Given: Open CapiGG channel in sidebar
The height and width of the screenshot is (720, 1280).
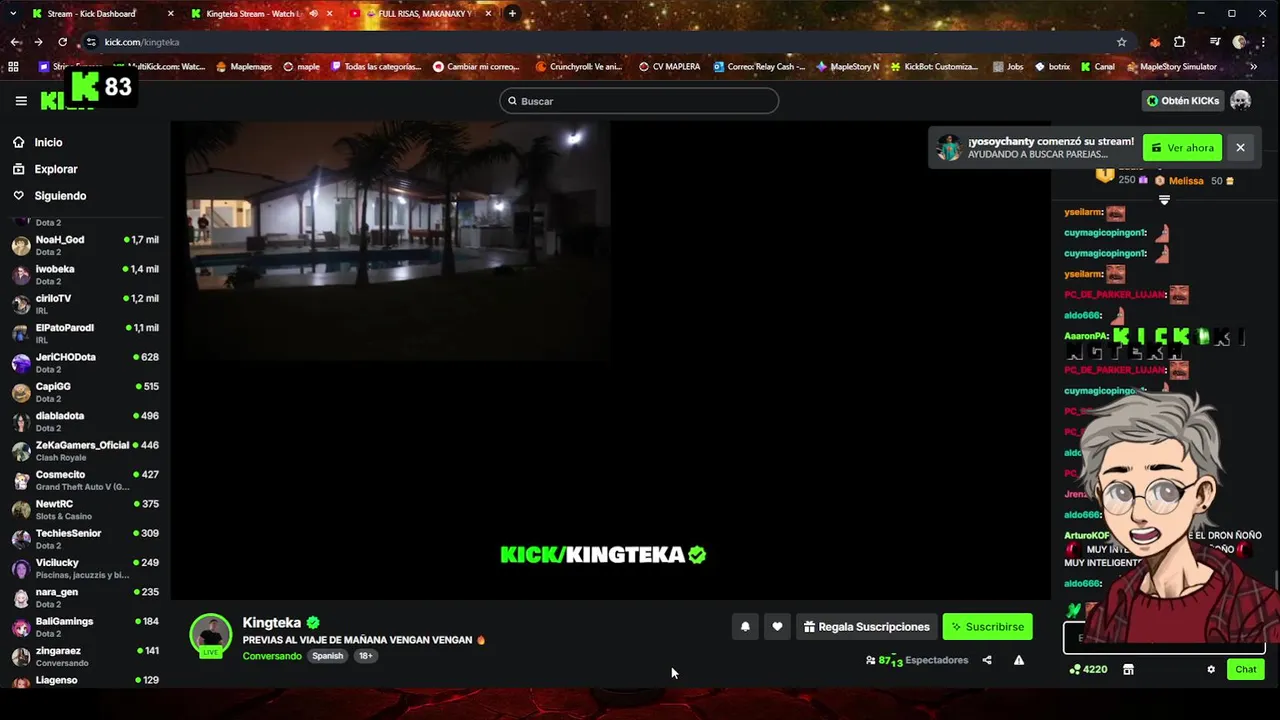Looking at the screenshot, I should pyautogui.click(x=85, y=392).
